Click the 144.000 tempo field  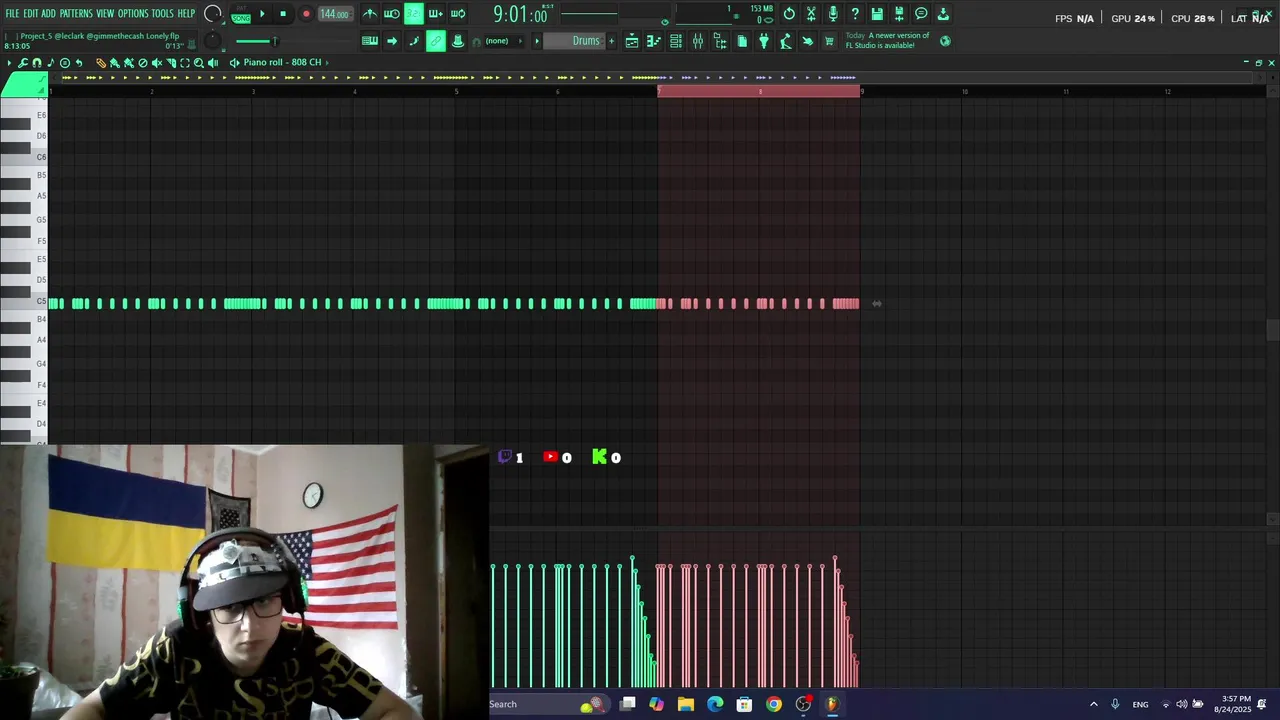334,14
